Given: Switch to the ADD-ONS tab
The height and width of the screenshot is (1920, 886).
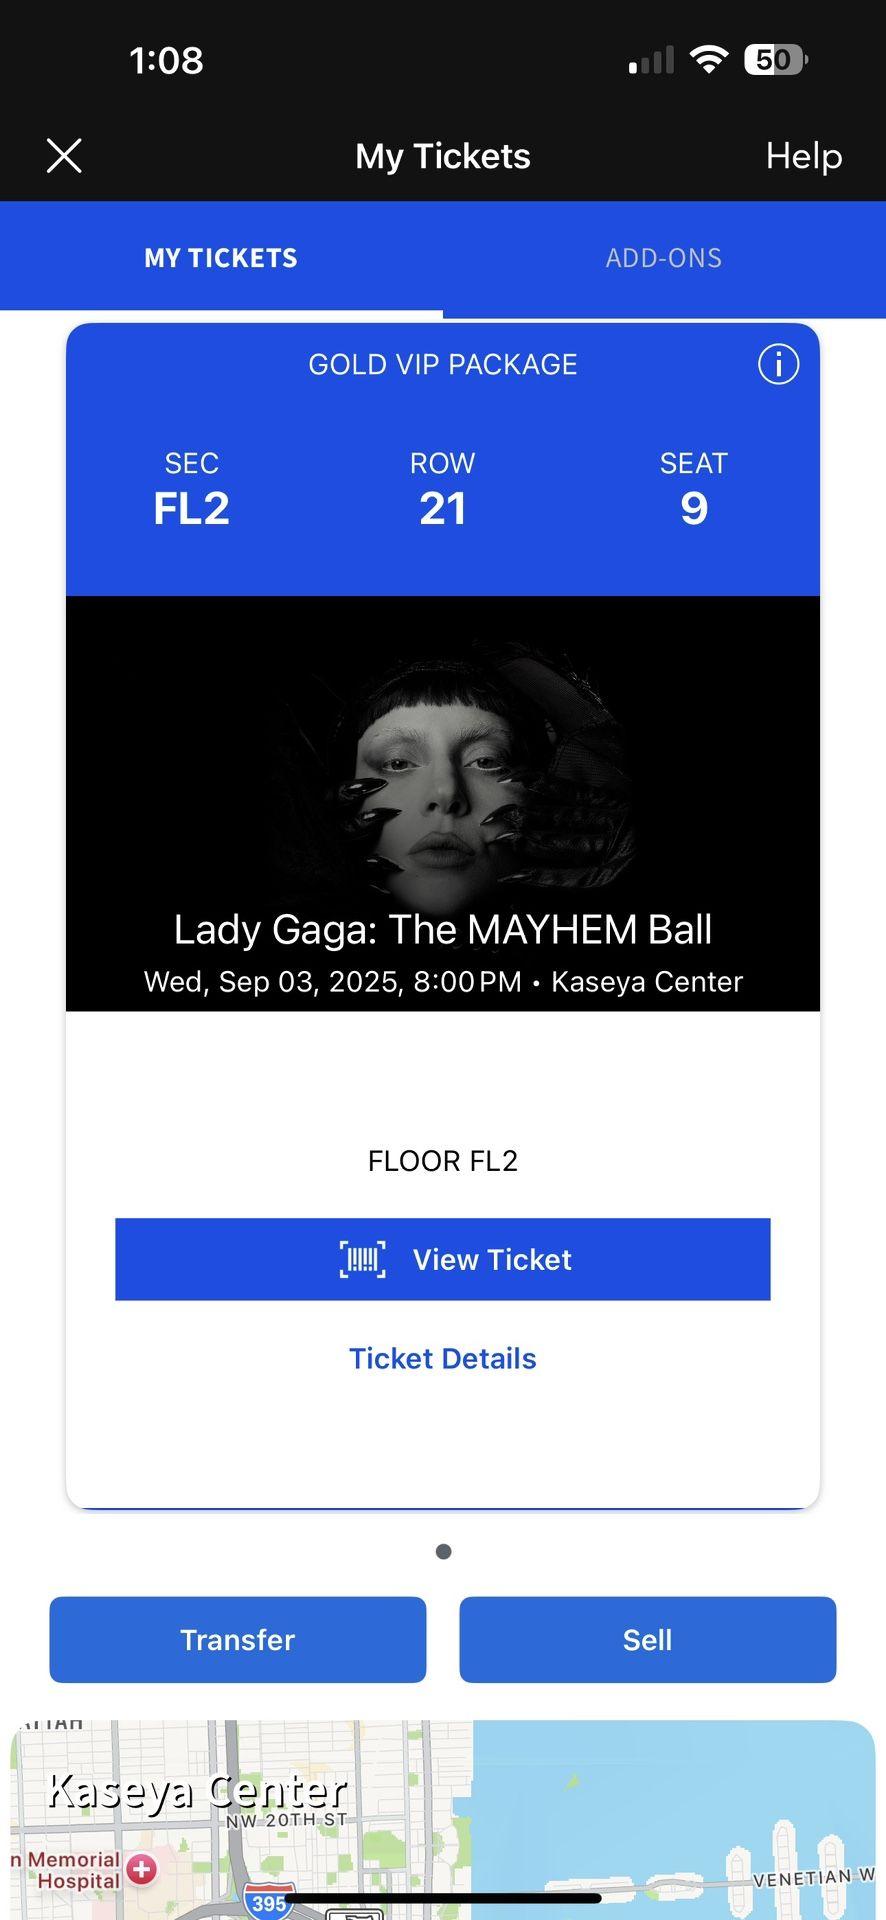Looking at the screenshot, I should tap(664, 258).
